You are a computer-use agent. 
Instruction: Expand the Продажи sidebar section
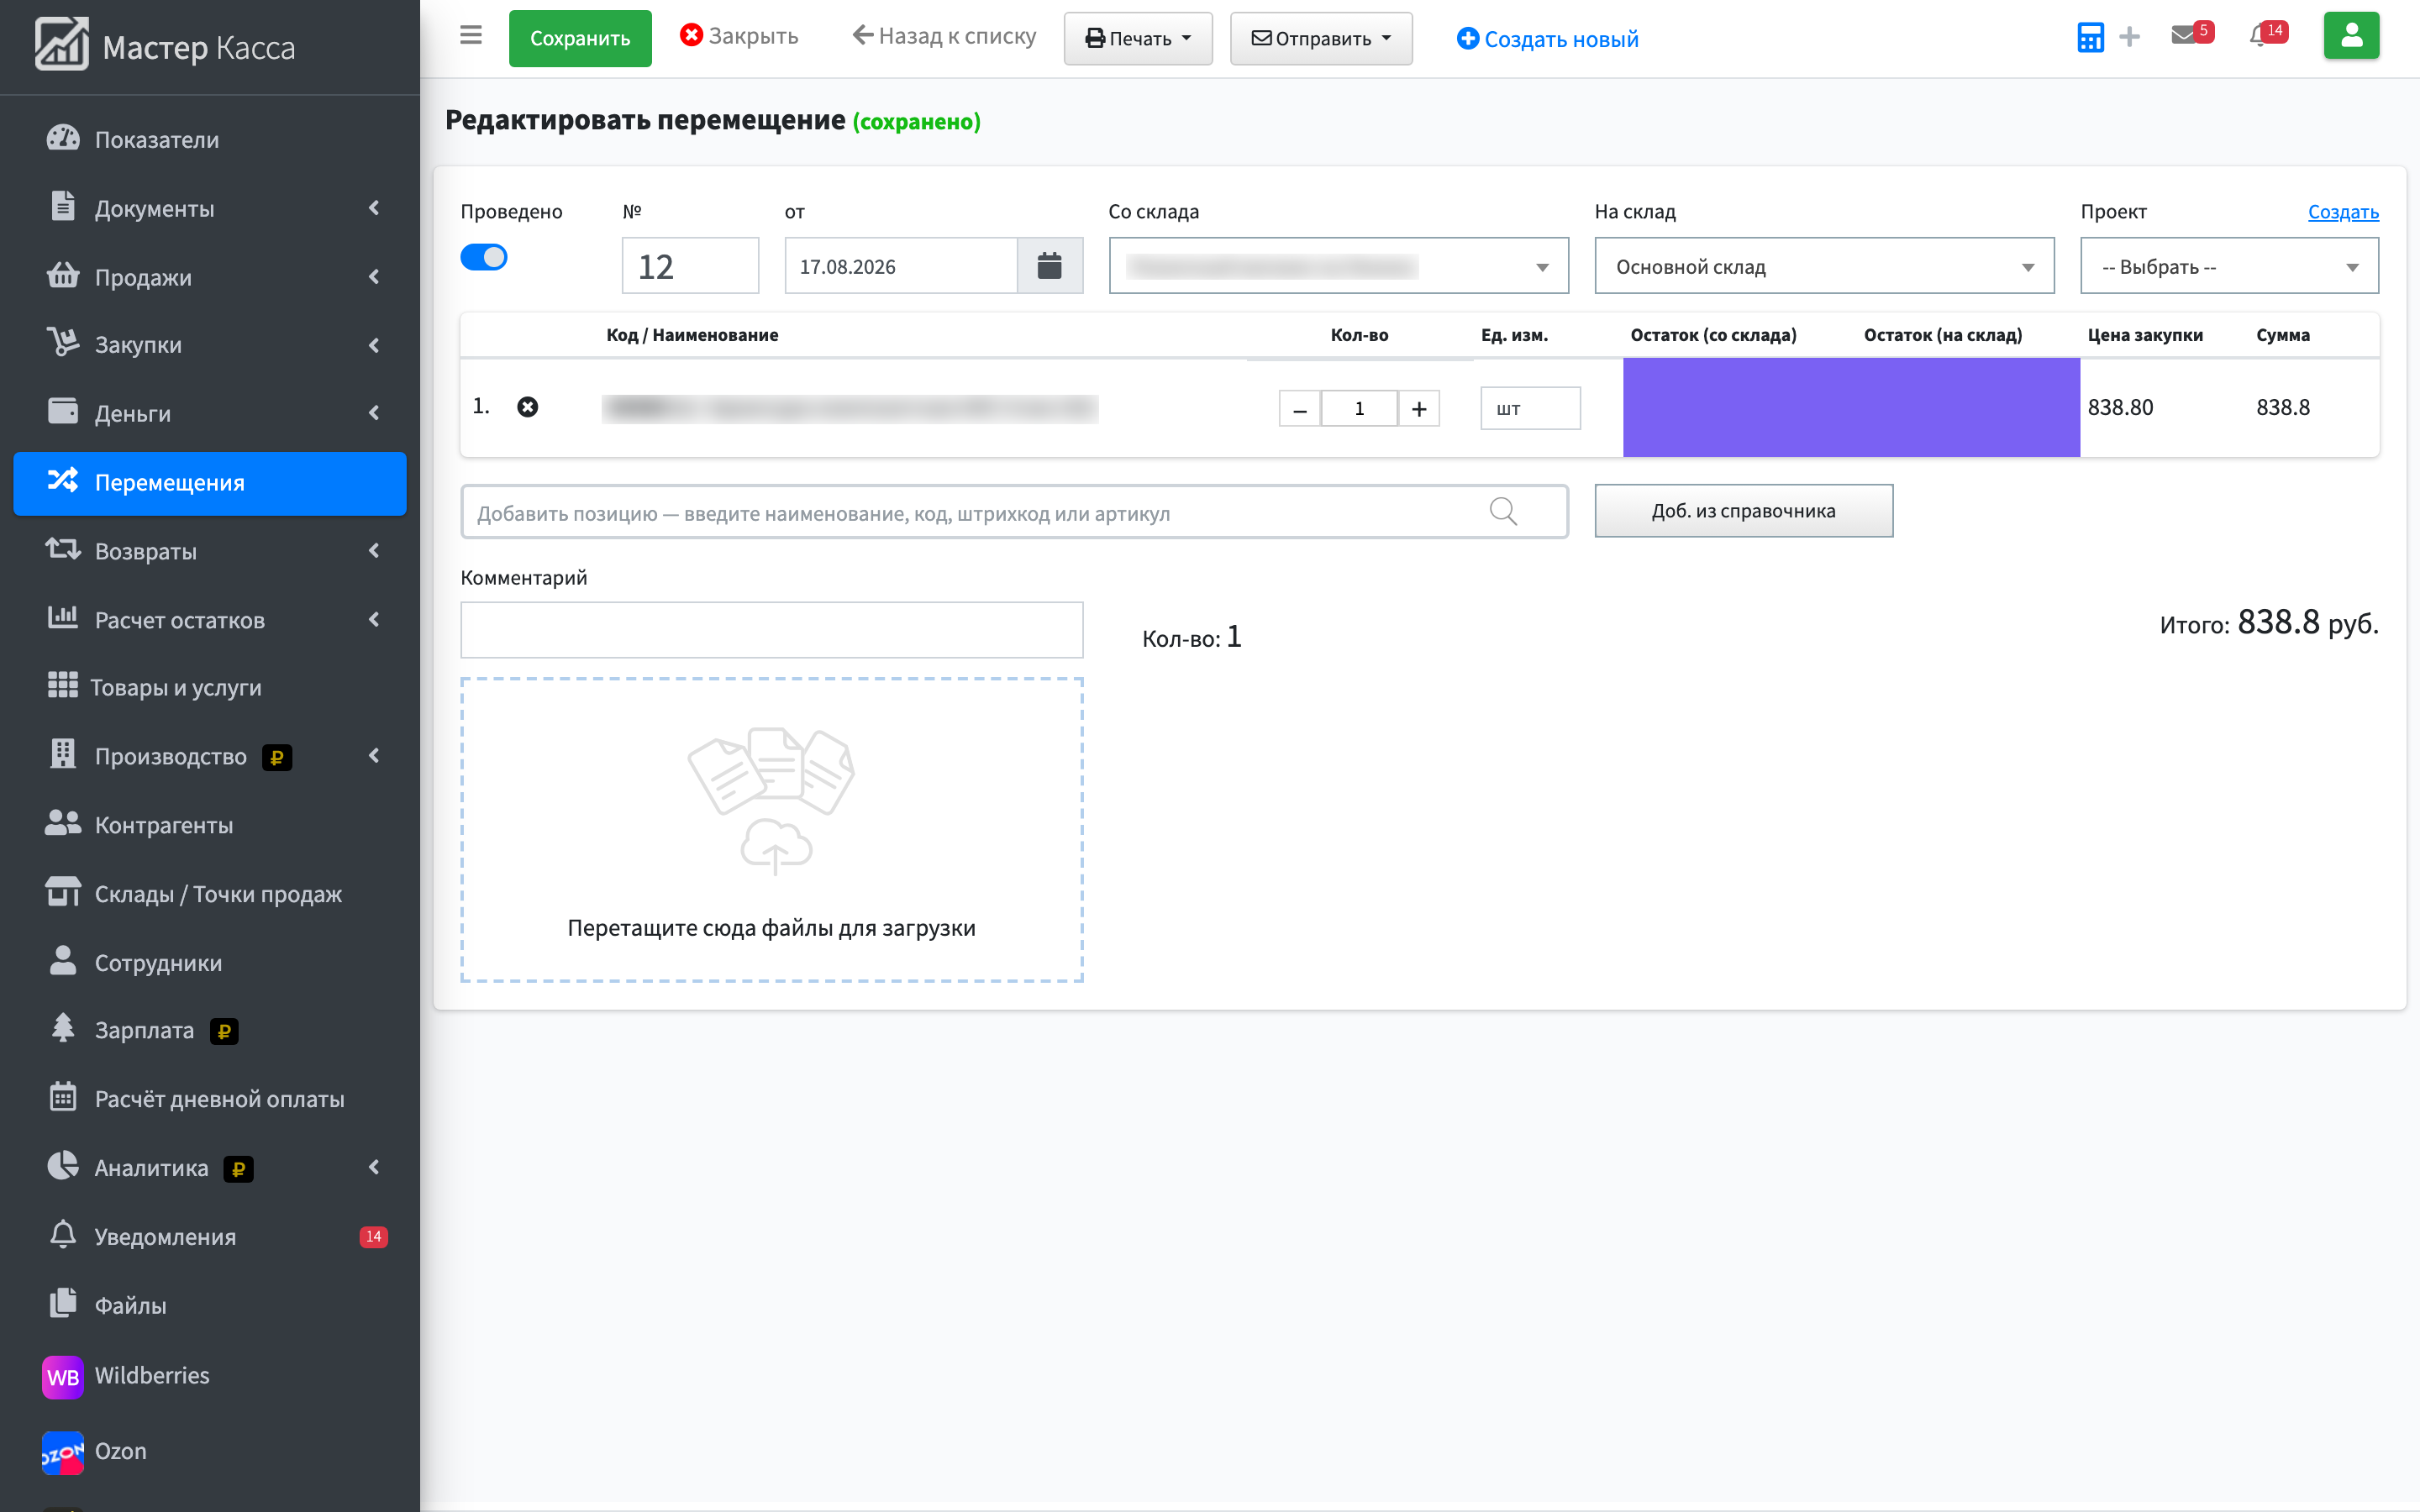click(210, 277)
